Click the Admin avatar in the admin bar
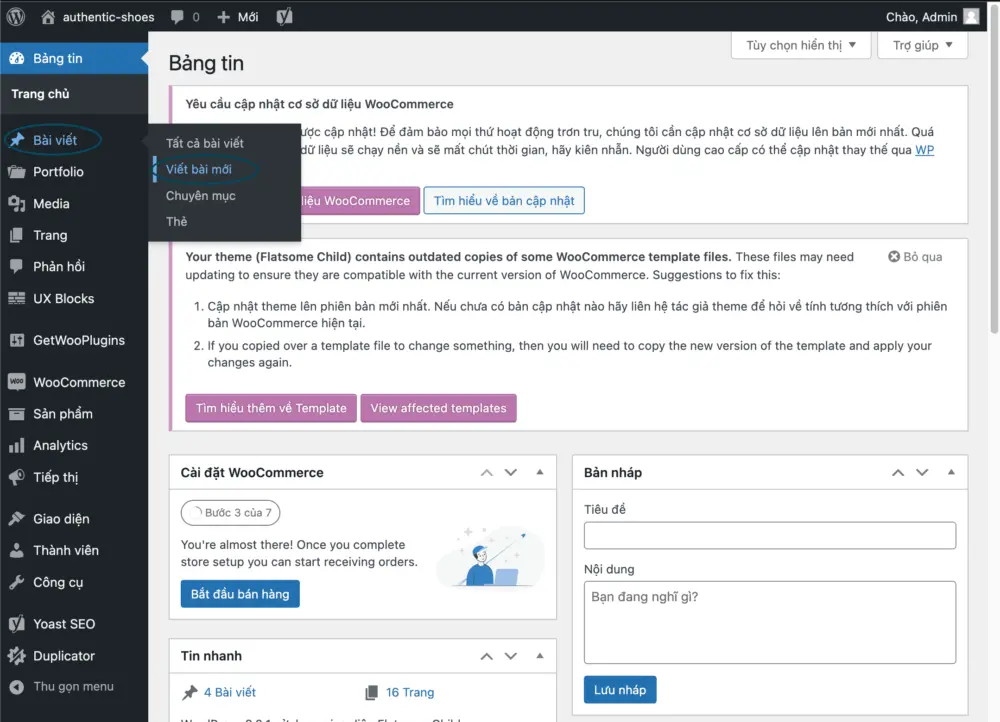Screen dimensions: 1000x722 (x=971, y=17)
